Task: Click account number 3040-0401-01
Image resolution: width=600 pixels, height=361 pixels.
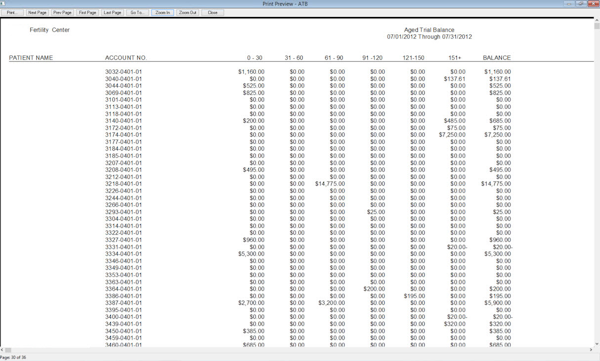Action: coord(123,79)
